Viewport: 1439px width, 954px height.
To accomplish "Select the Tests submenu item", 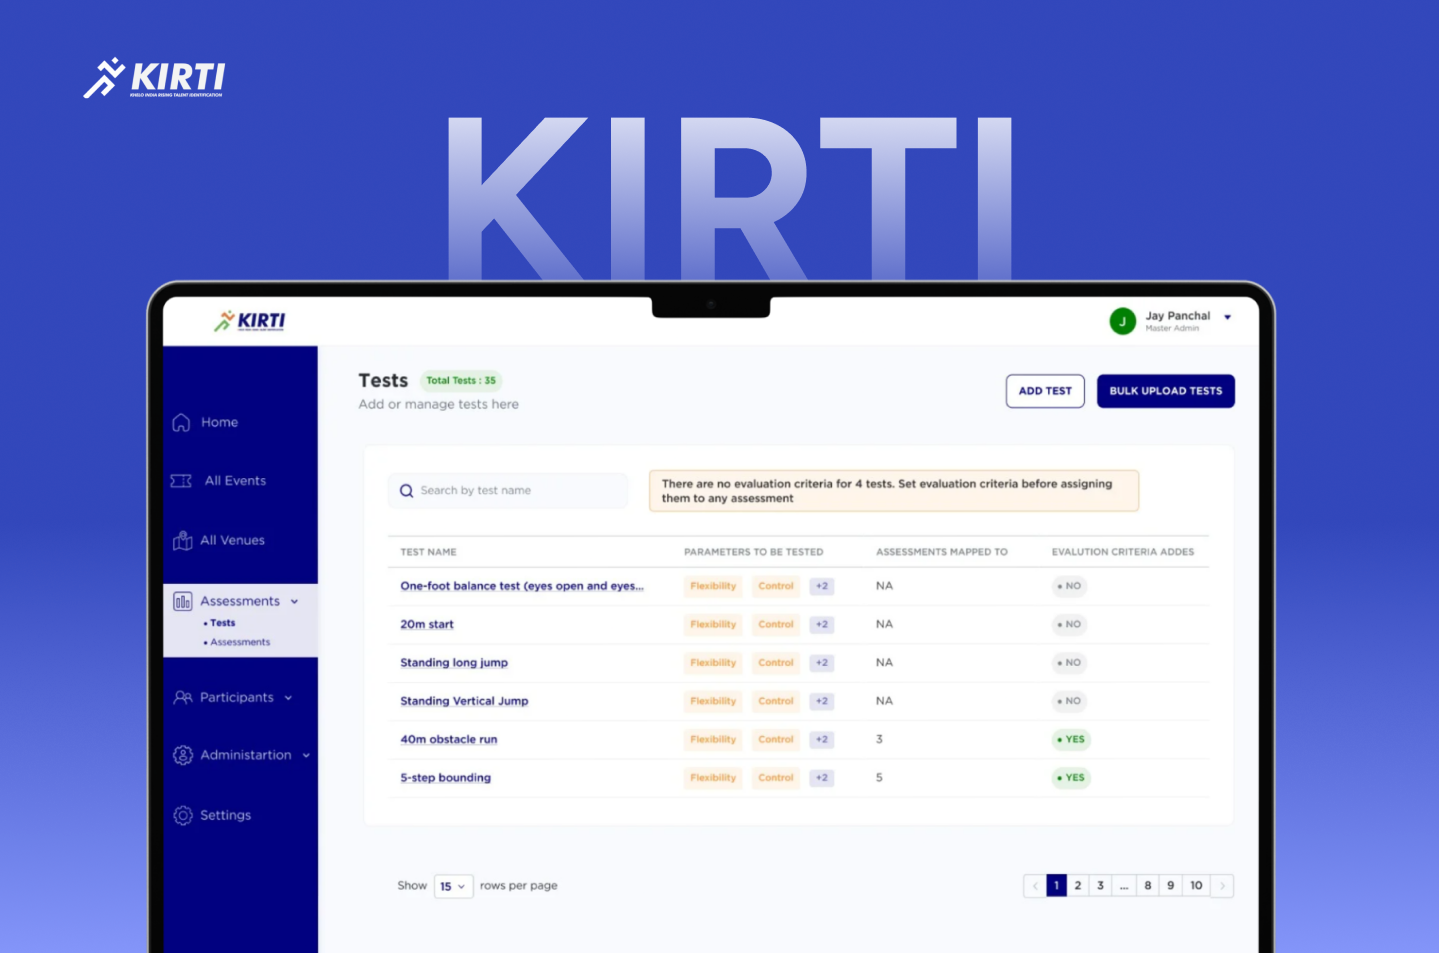I will pyautogui.click(x=222, y=623).
